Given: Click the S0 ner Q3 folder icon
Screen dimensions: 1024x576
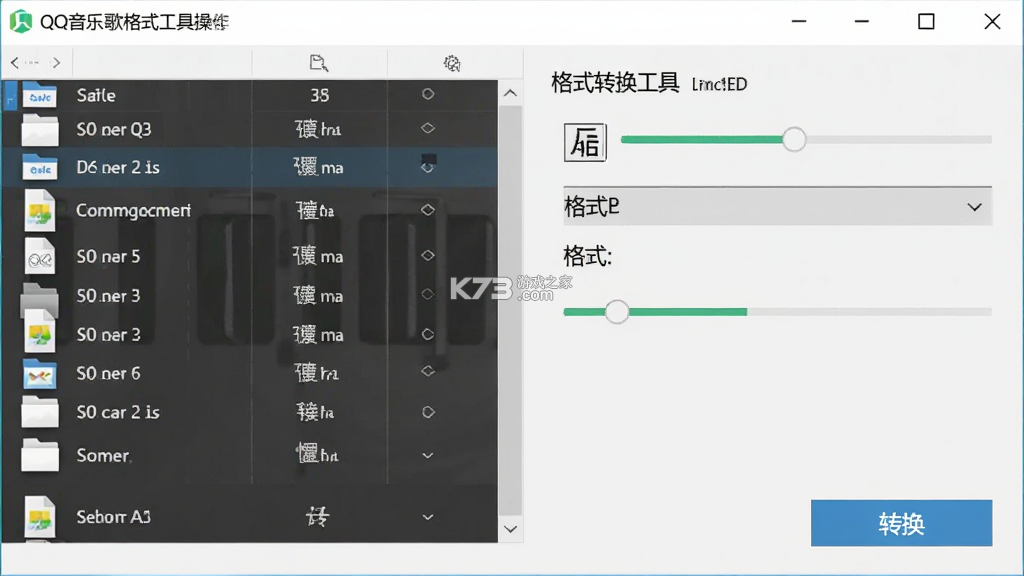Looking at the screenshot, I should pos(40,129).
